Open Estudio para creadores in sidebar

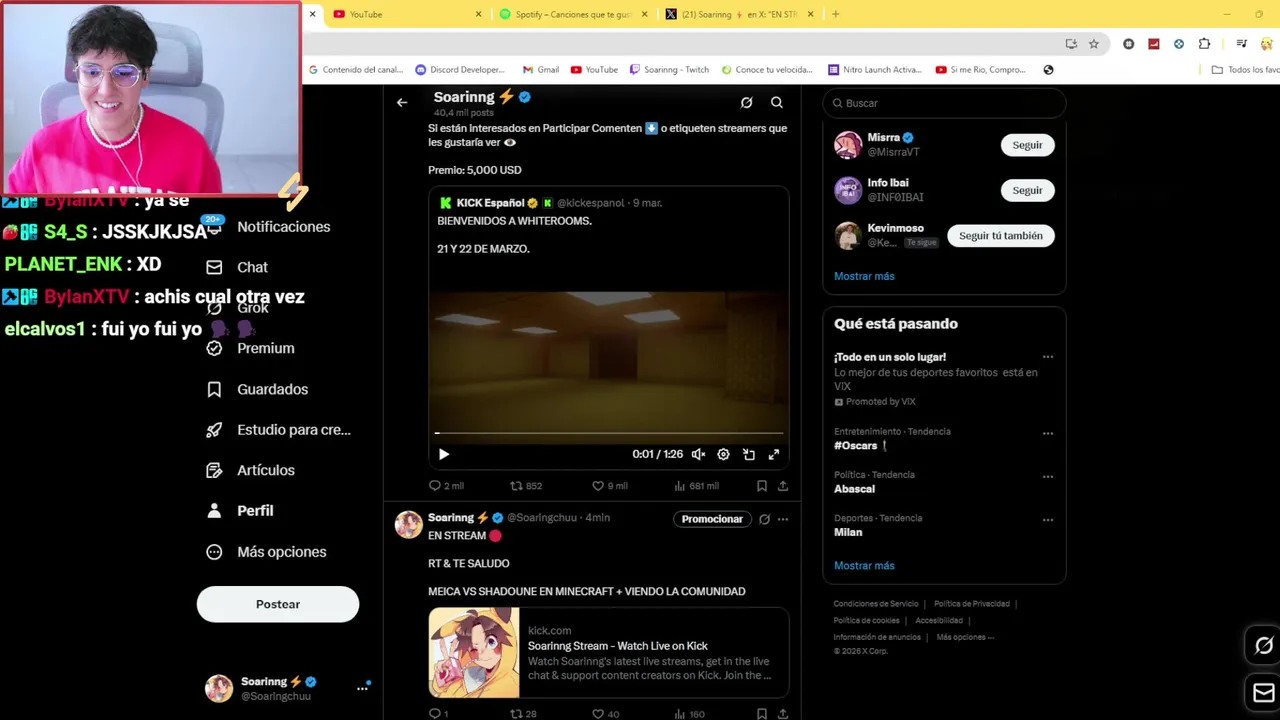click(278, 430)
